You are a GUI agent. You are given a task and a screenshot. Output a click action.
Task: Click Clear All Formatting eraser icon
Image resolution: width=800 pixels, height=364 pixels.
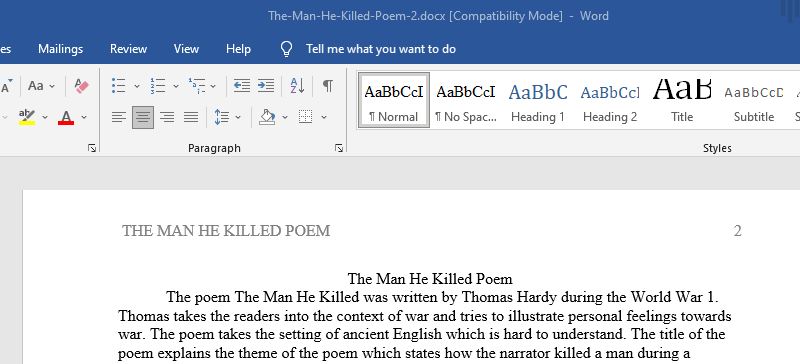click(82, 86)
